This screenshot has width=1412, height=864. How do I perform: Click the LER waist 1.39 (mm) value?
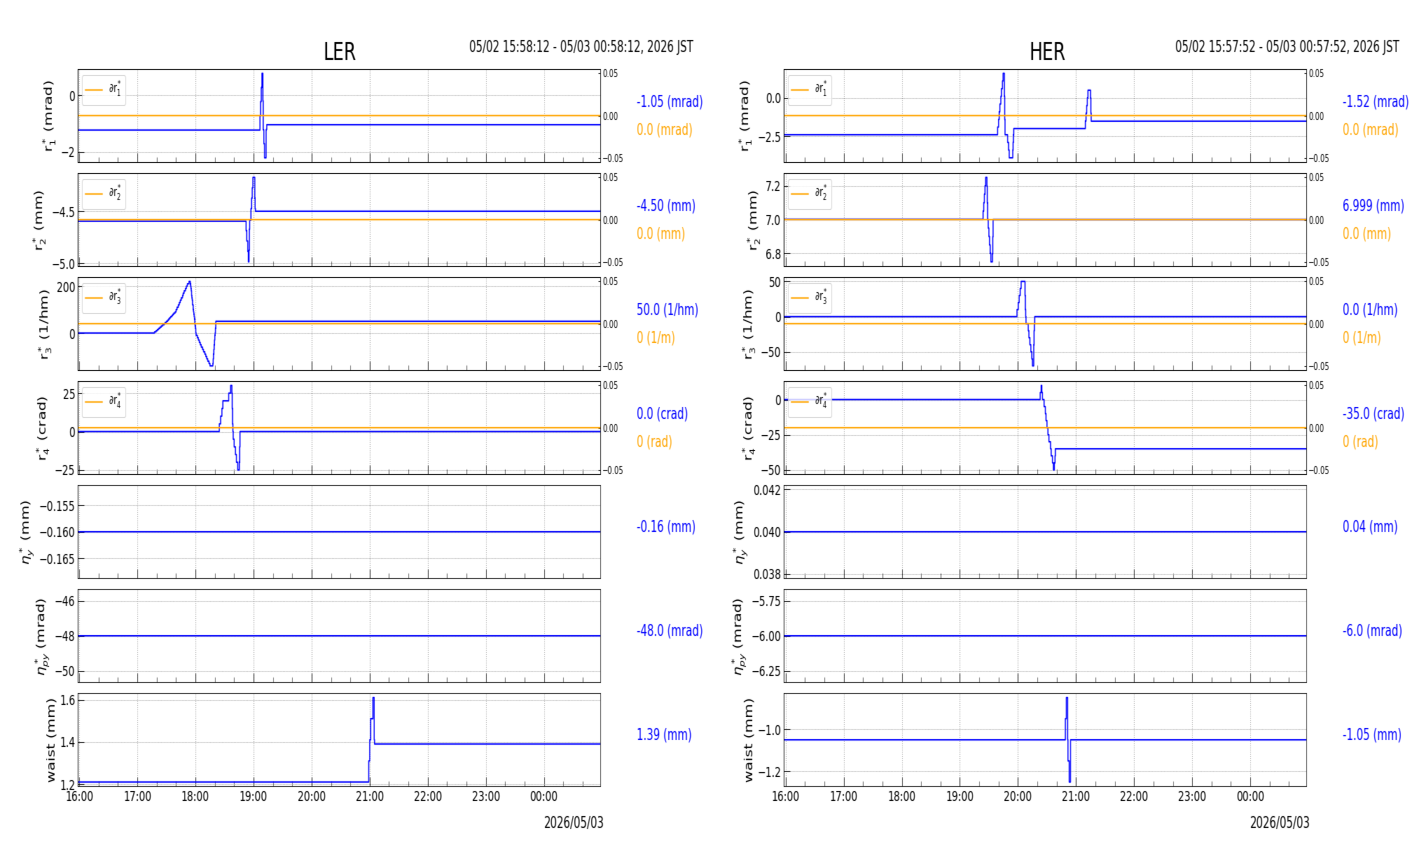(x=664, y=735)
